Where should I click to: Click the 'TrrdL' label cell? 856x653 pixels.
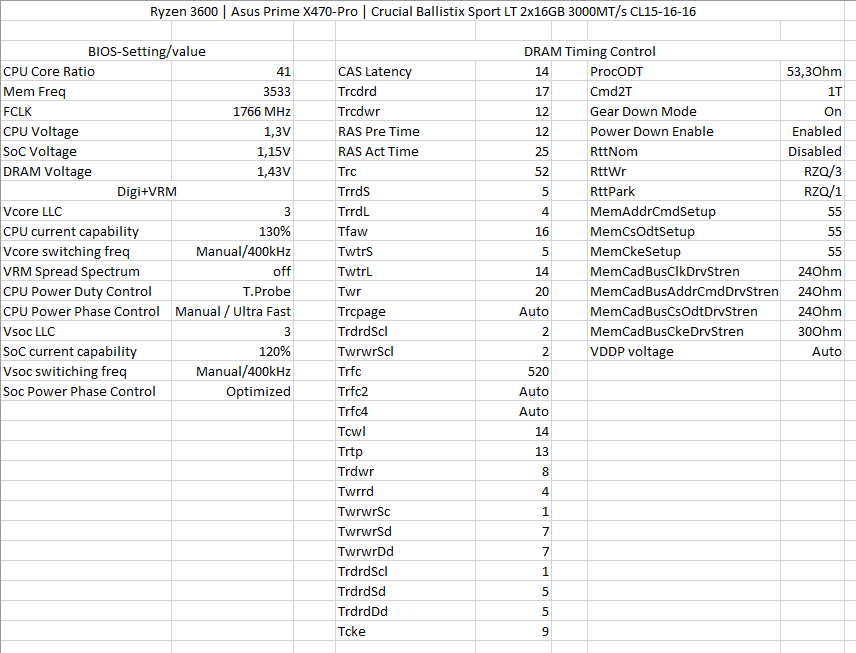tap(406, 211)
